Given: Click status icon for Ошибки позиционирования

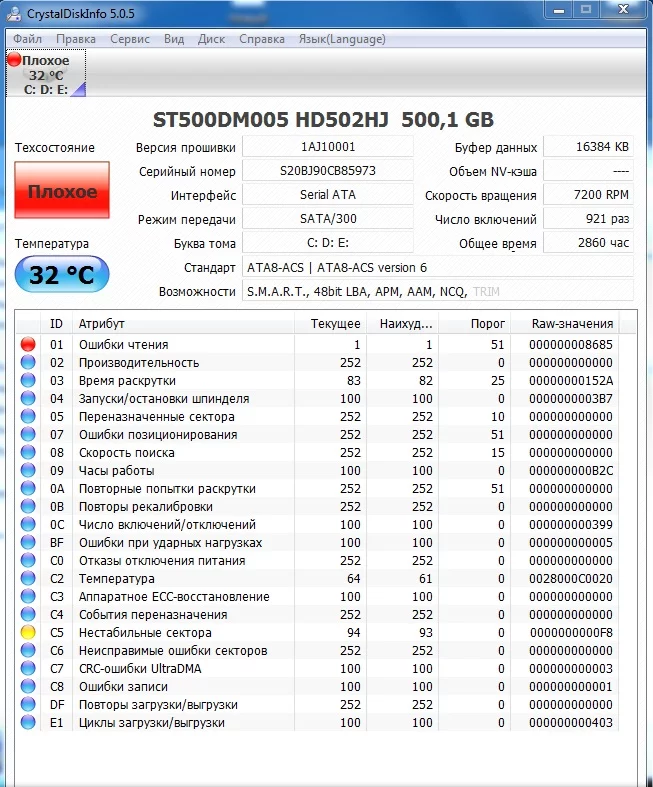Looking at the screenshot, I should (28, 435).
